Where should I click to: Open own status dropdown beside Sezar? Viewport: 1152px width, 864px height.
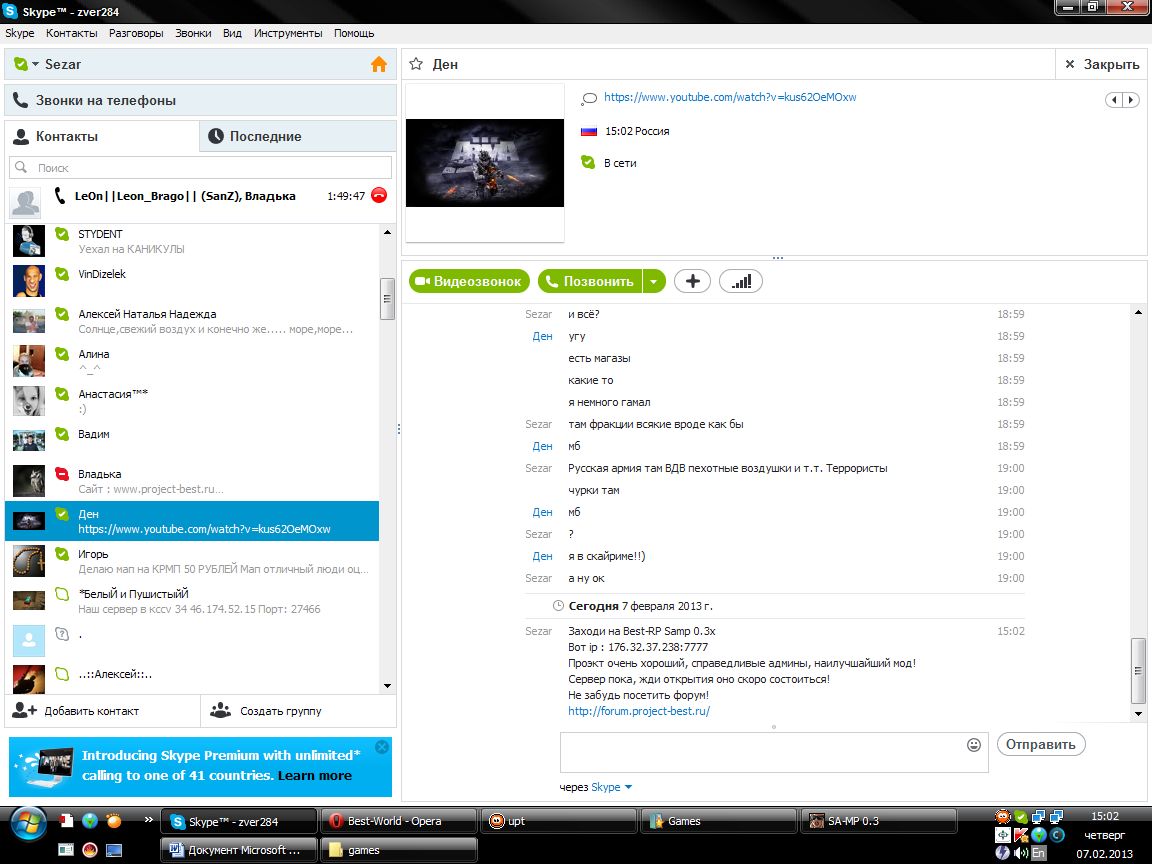click(35, 65)
